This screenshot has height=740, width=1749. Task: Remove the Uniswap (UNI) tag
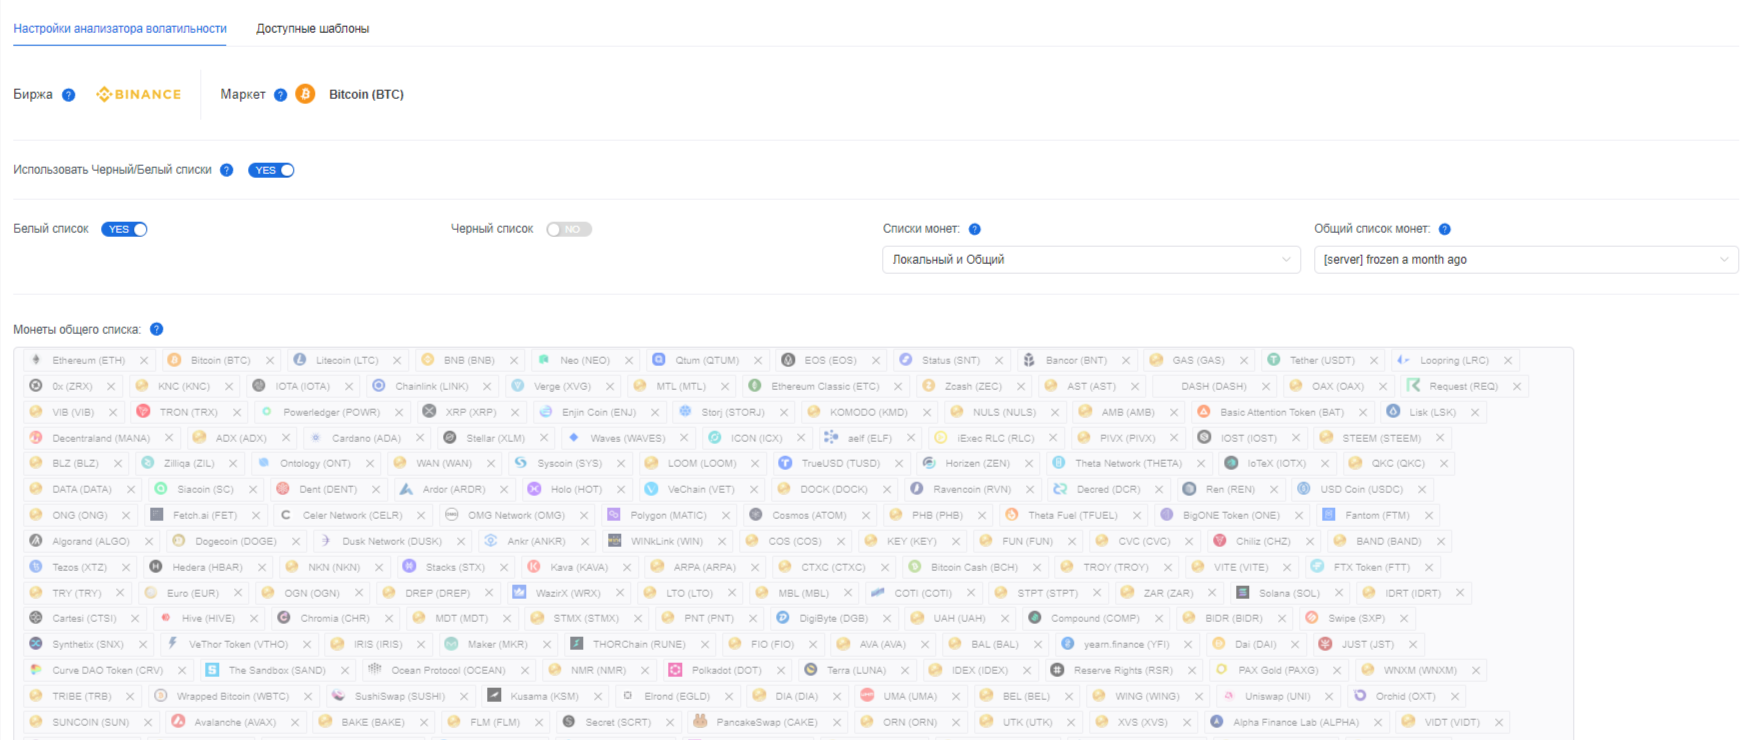click(1329, 696)
